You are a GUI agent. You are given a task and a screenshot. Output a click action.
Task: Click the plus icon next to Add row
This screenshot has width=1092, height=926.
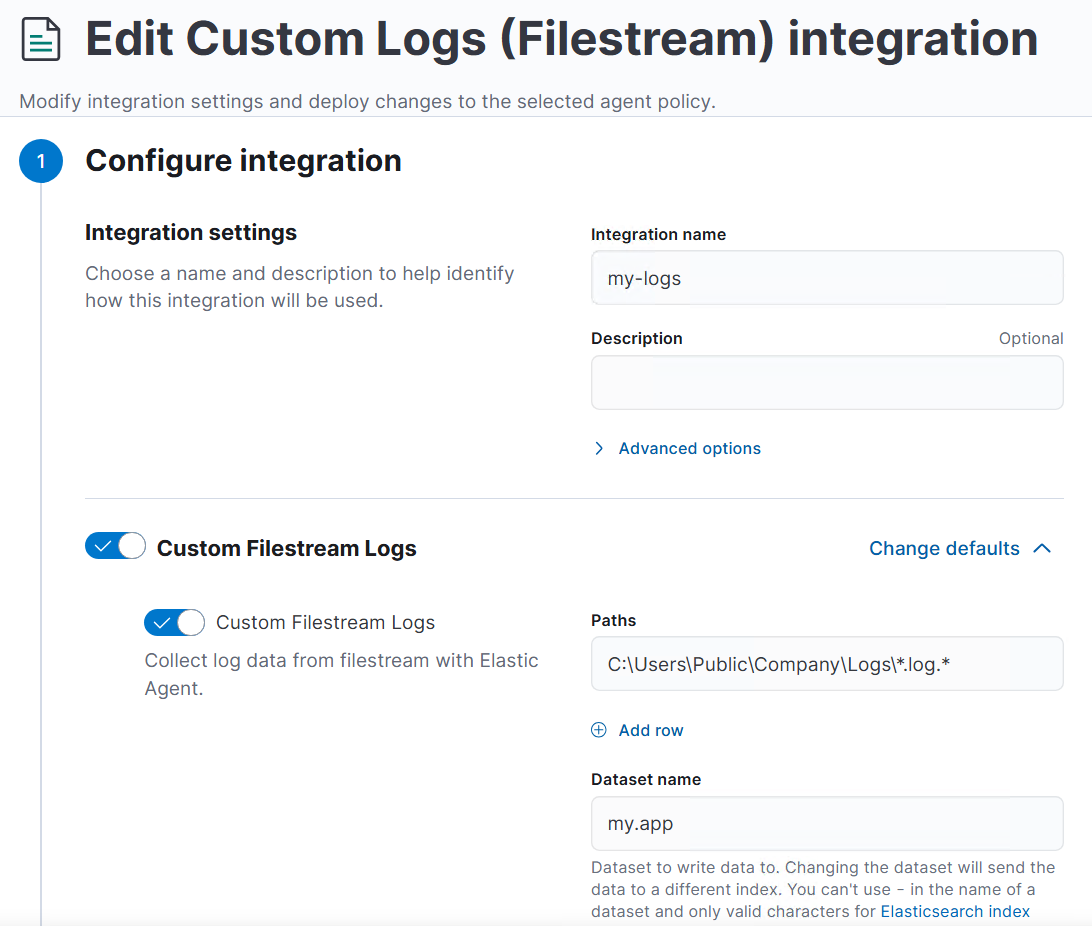tap(599, 730)
